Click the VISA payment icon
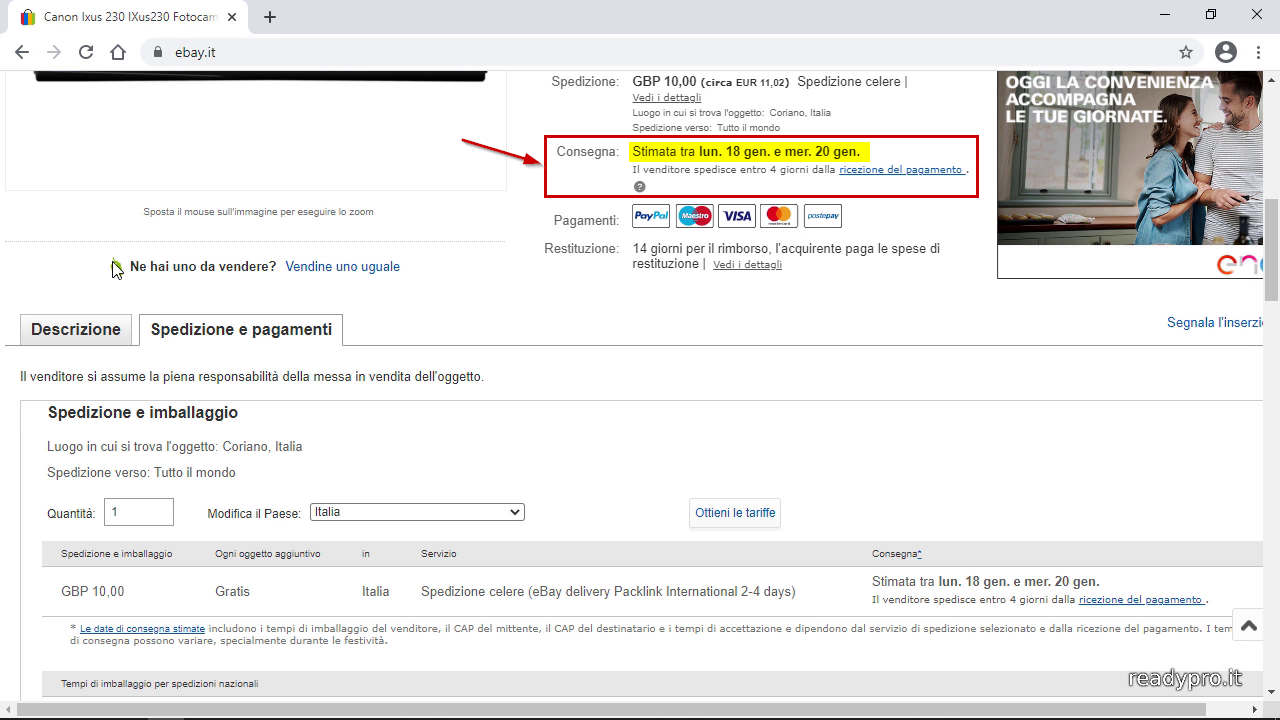 (737, 216)
